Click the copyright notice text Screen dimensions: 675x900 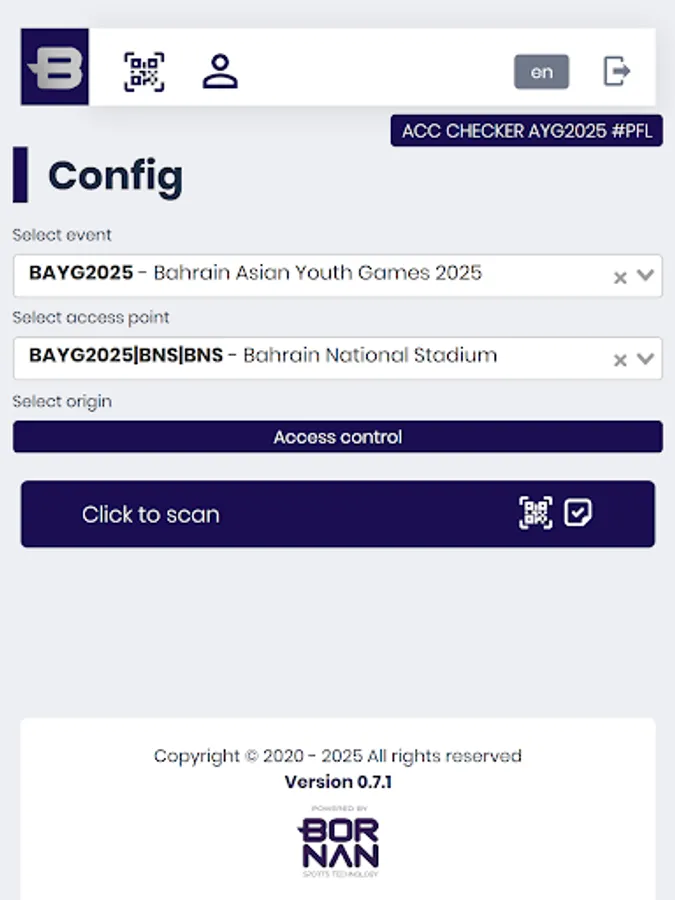338,756
